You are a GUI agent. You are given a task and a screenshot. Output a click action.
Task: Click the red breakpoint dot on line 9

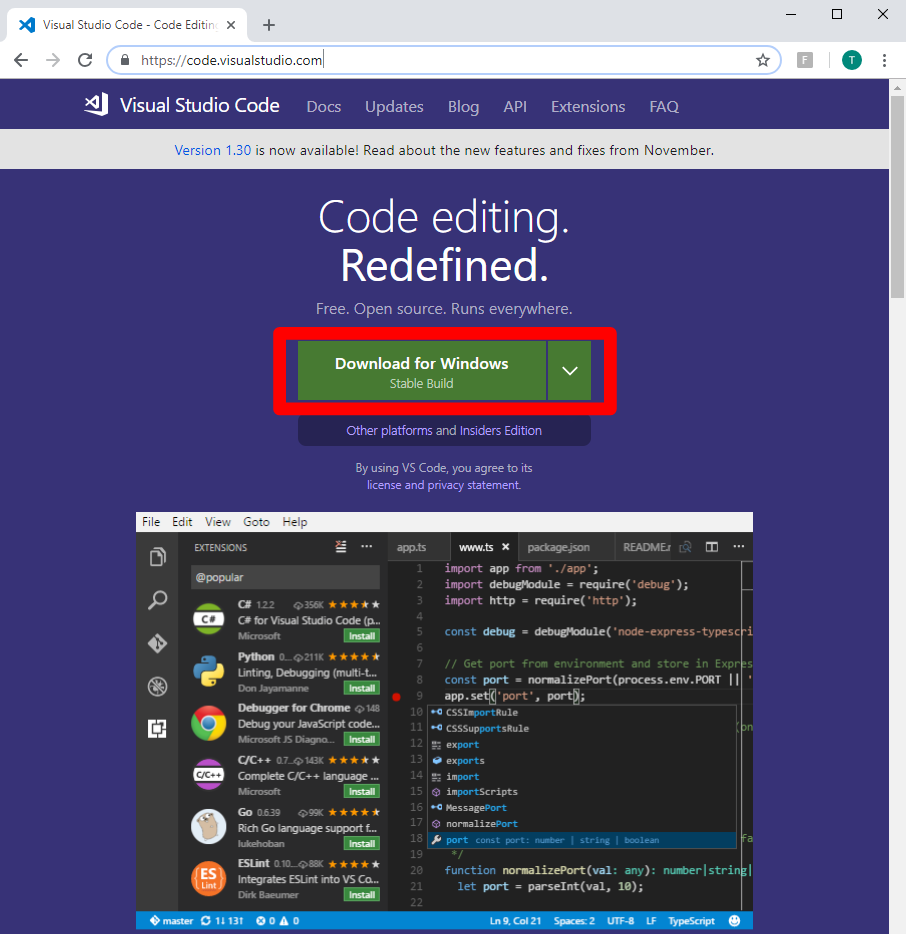tap(397, 696)
